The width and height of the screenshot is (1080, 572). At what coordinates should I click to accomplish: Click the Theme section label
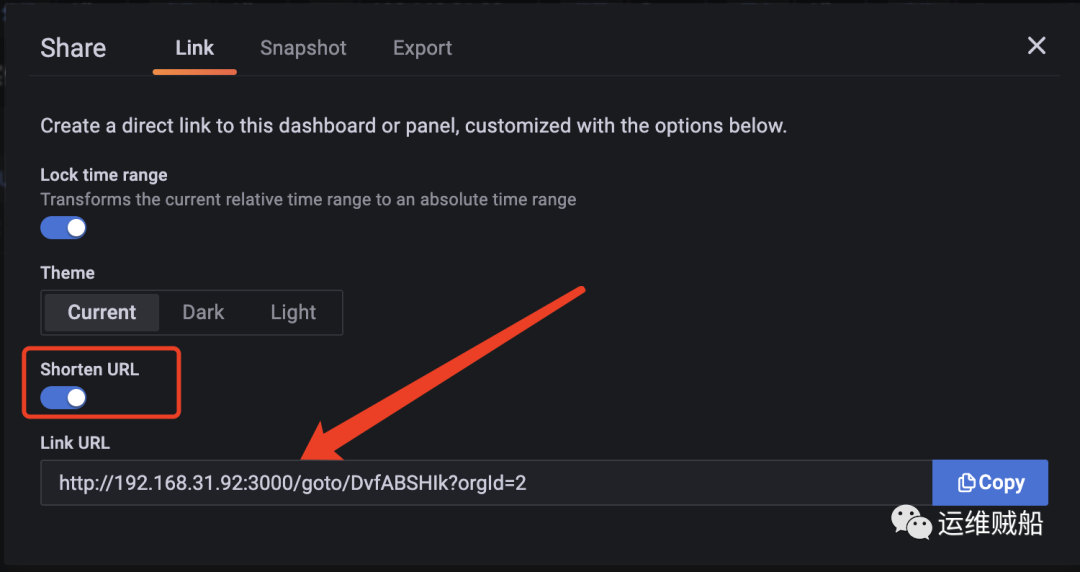pyautogui.click(x=68, y=273)
